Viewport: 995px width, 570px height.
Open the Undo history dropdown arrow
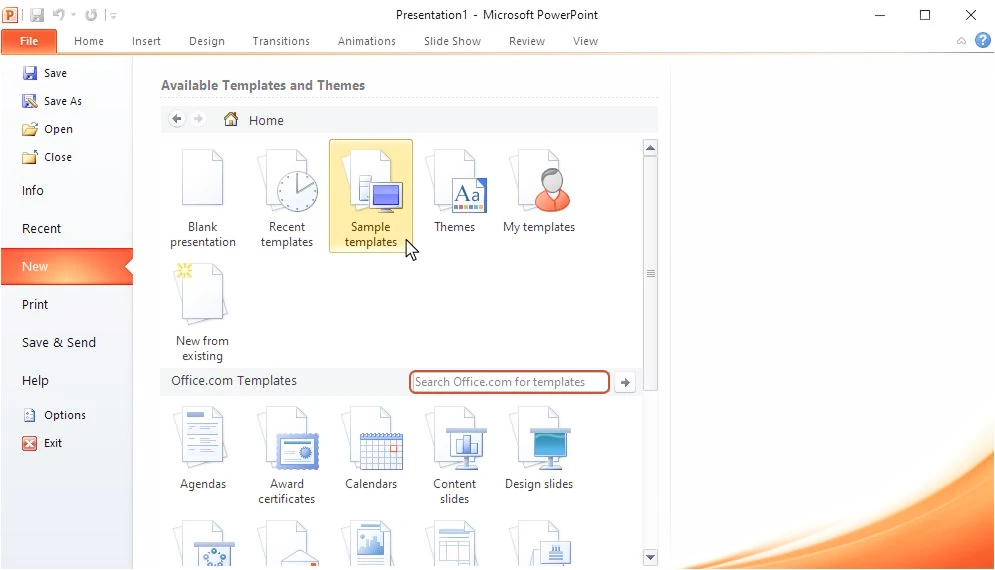[74, 15]
